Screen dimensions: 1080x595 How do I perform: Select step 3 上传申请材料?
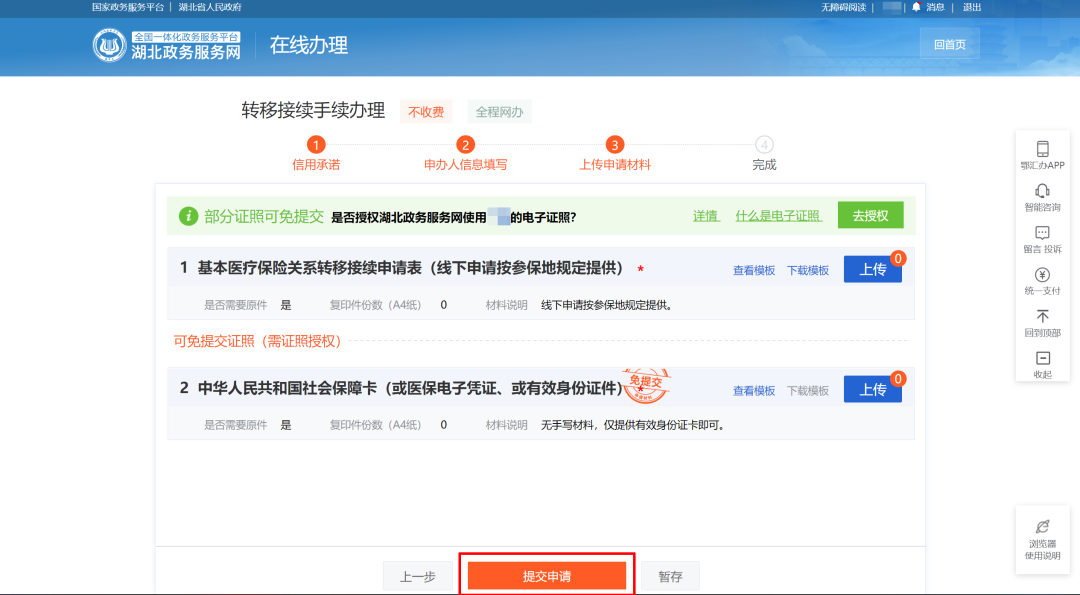click(x=615, y=145)
